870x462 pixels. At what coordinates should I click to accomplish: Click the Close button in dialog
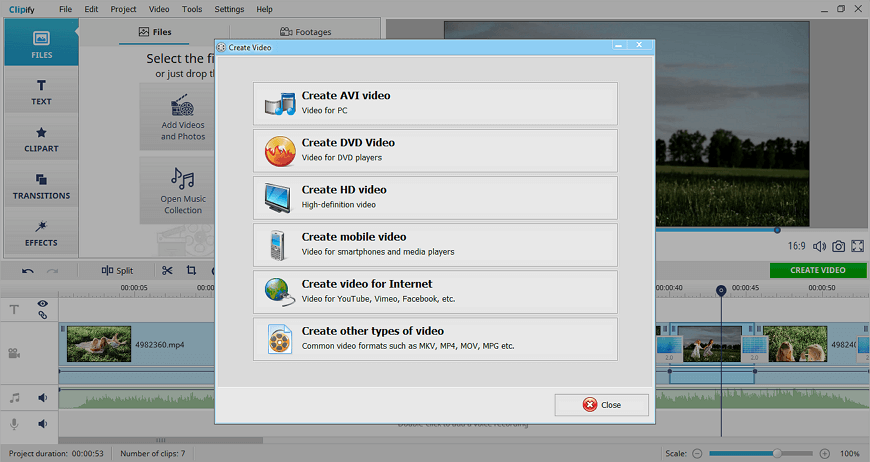(601, 405)
